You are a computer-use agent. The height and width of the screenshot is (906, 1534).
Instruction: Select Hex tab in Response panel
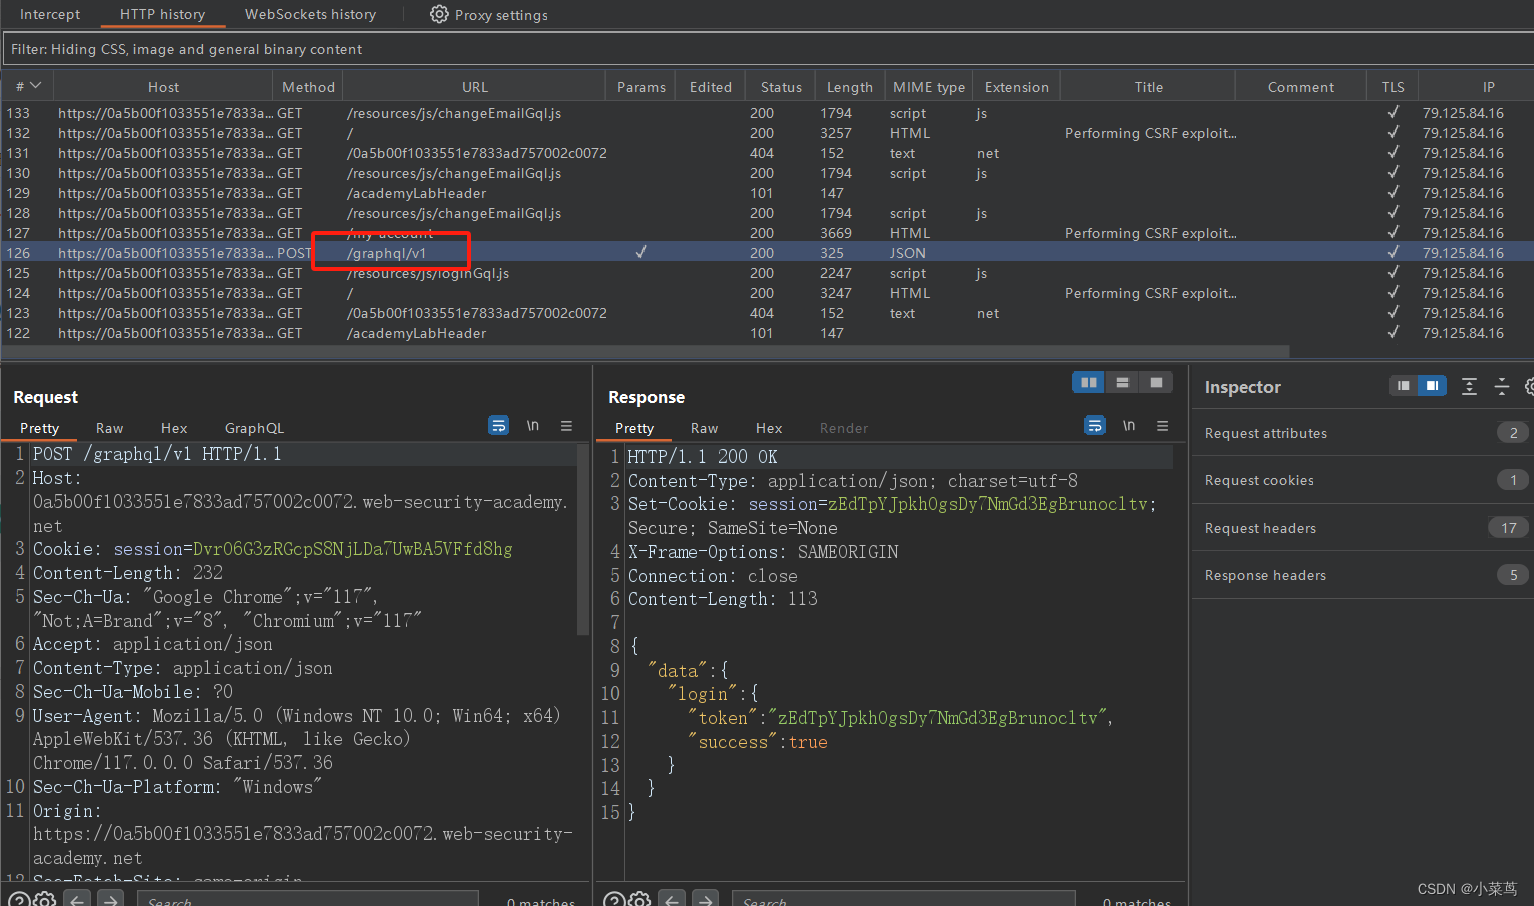coord(769,428)
